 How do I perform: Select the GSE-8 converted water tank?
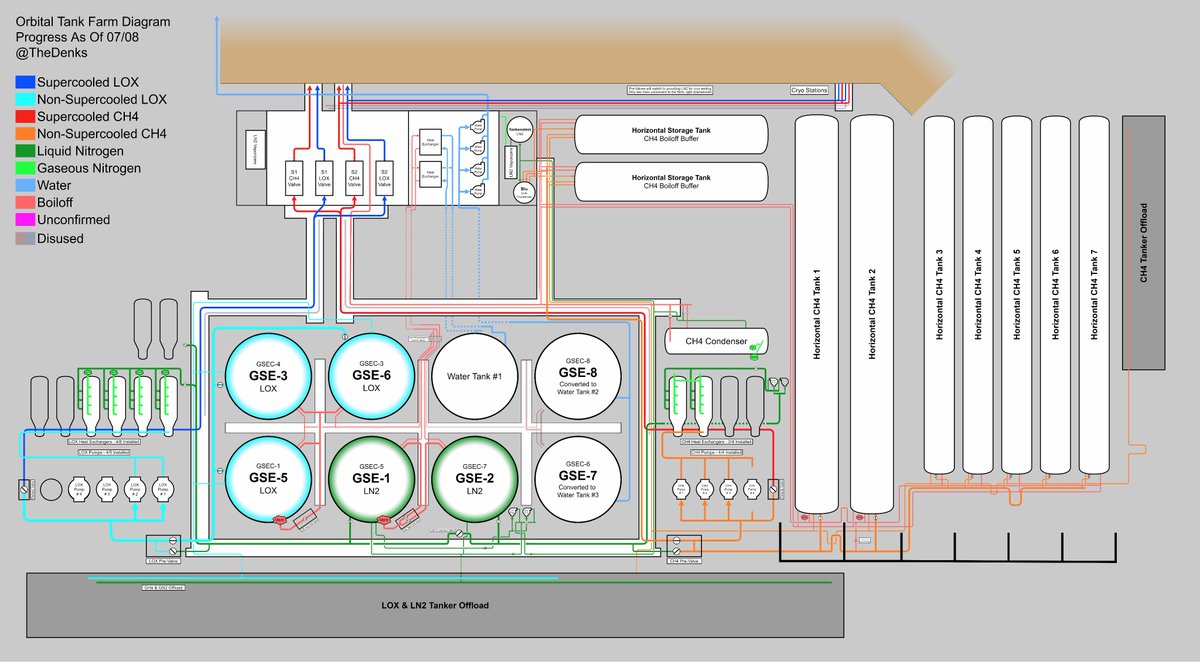point(578,376)
